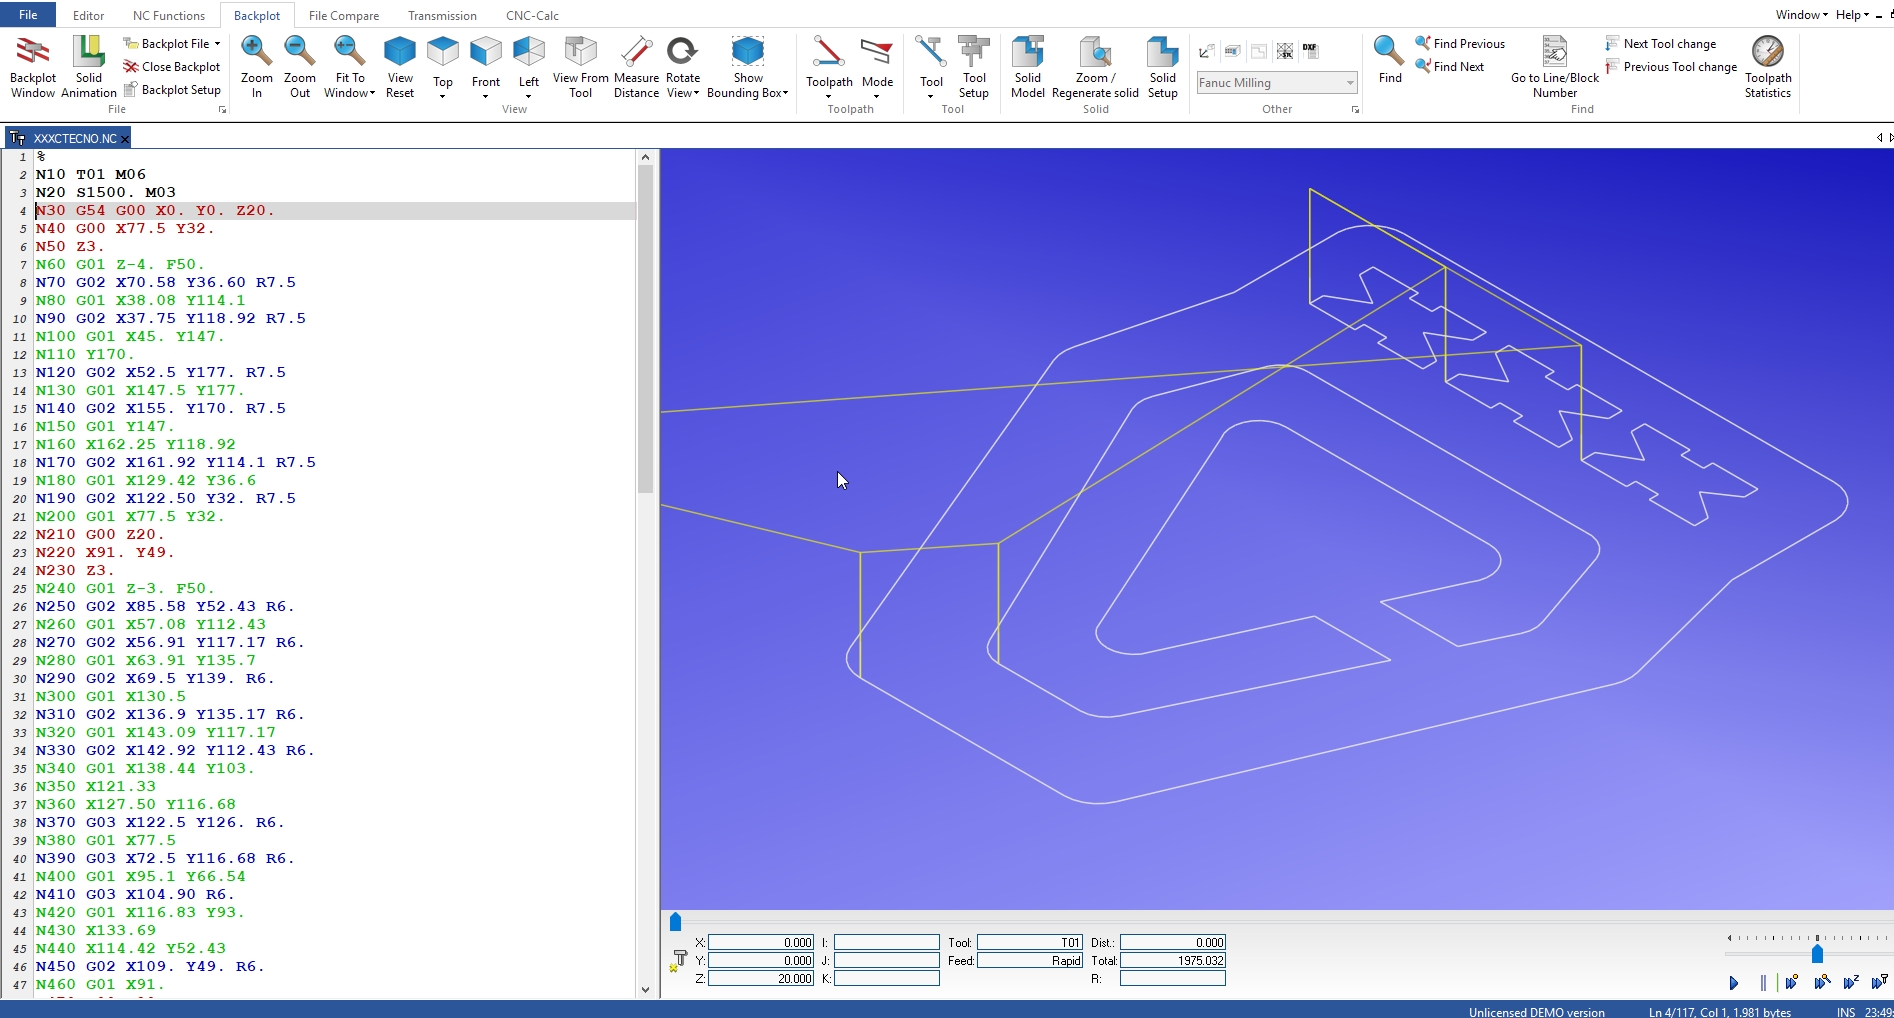Jump to Previous Tool change
The image size is (1894, 1018).
tap(1671, 66)
